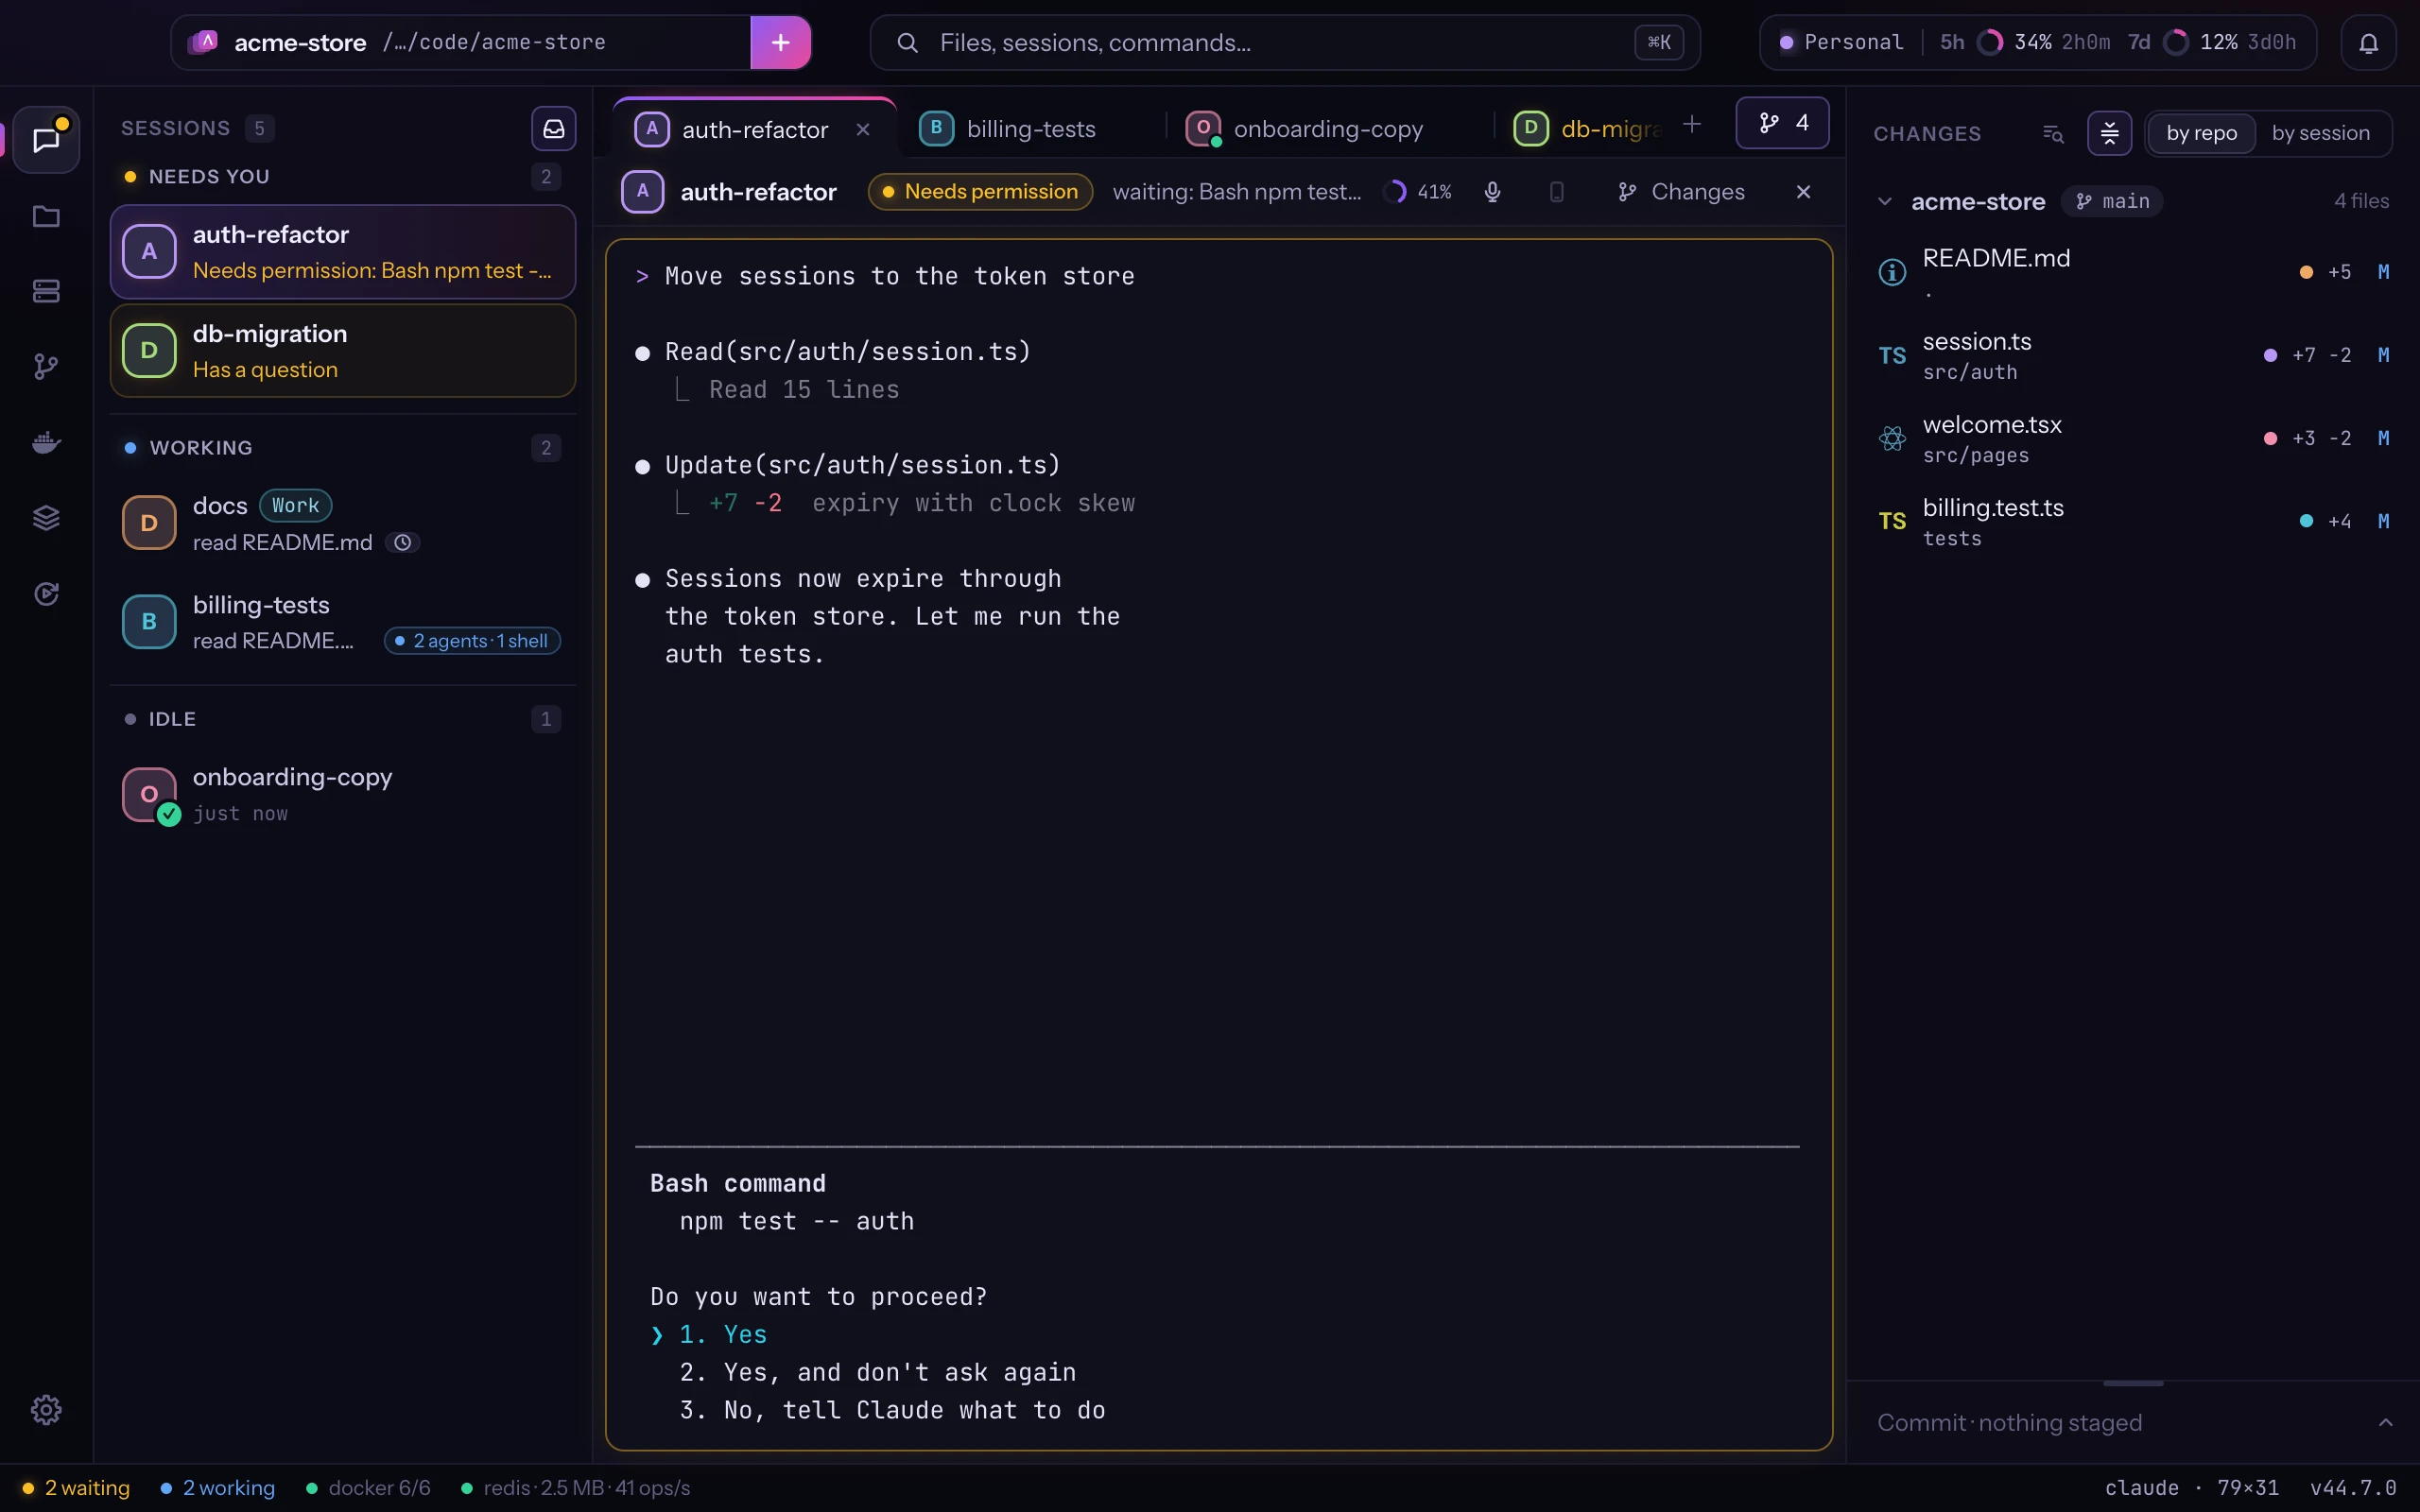Choose 'No, tell Claude what to do'
2420x1512 pixels.
(x=892, y=1411)
